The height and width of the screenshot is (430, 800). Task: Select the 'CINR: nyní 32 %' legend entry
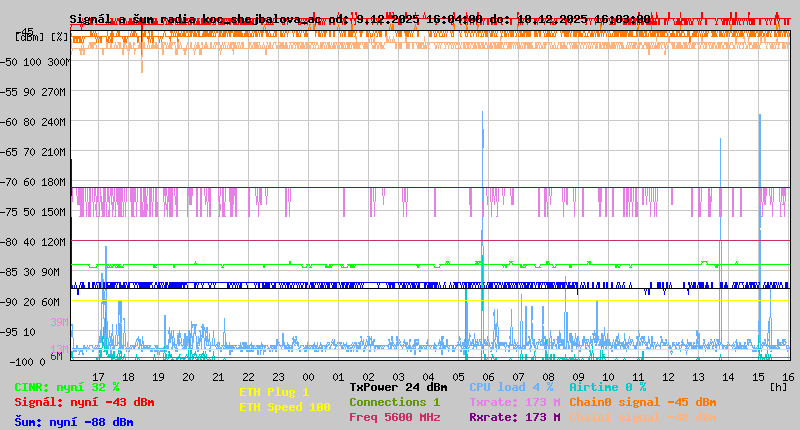pyautogui.click(x=67, y=387)
